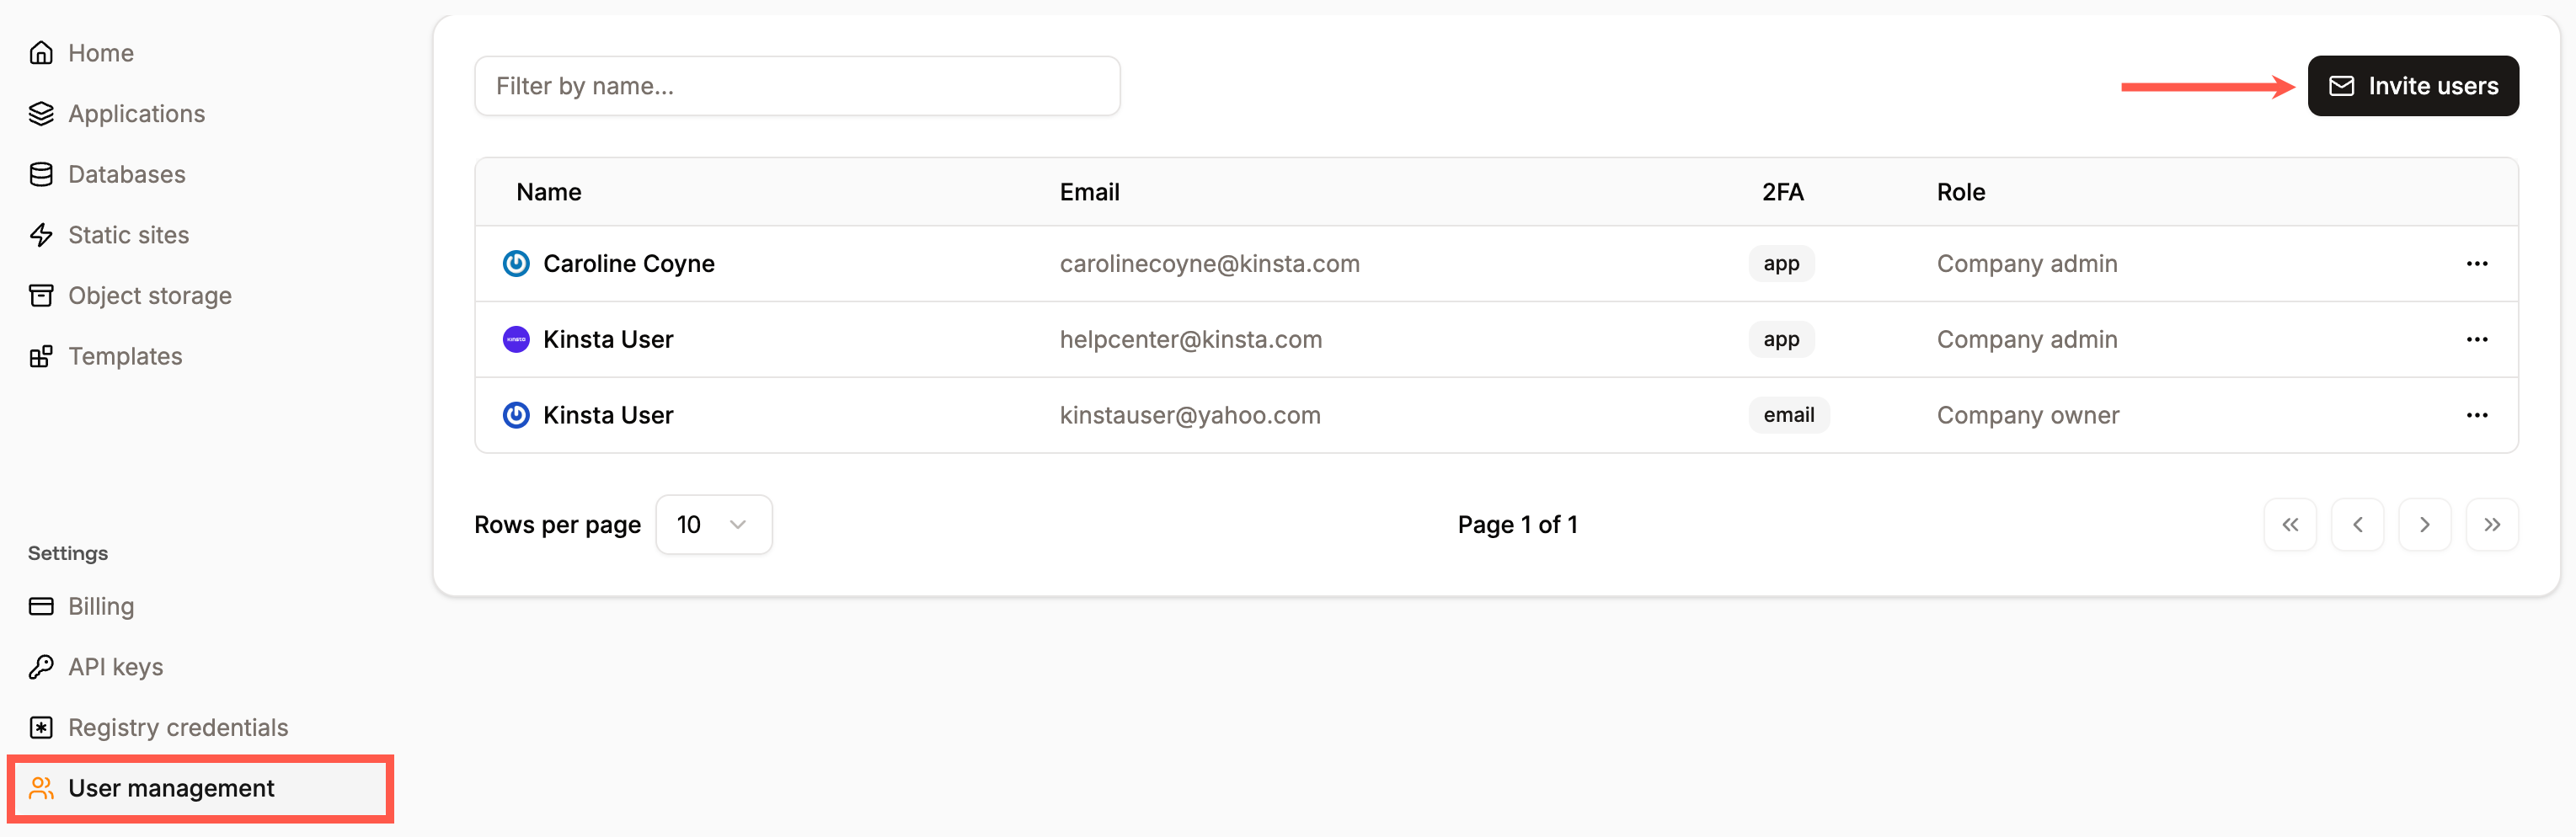Click the Registry credentials asterisk icon
2576x837 pixels.
(41, 727)
